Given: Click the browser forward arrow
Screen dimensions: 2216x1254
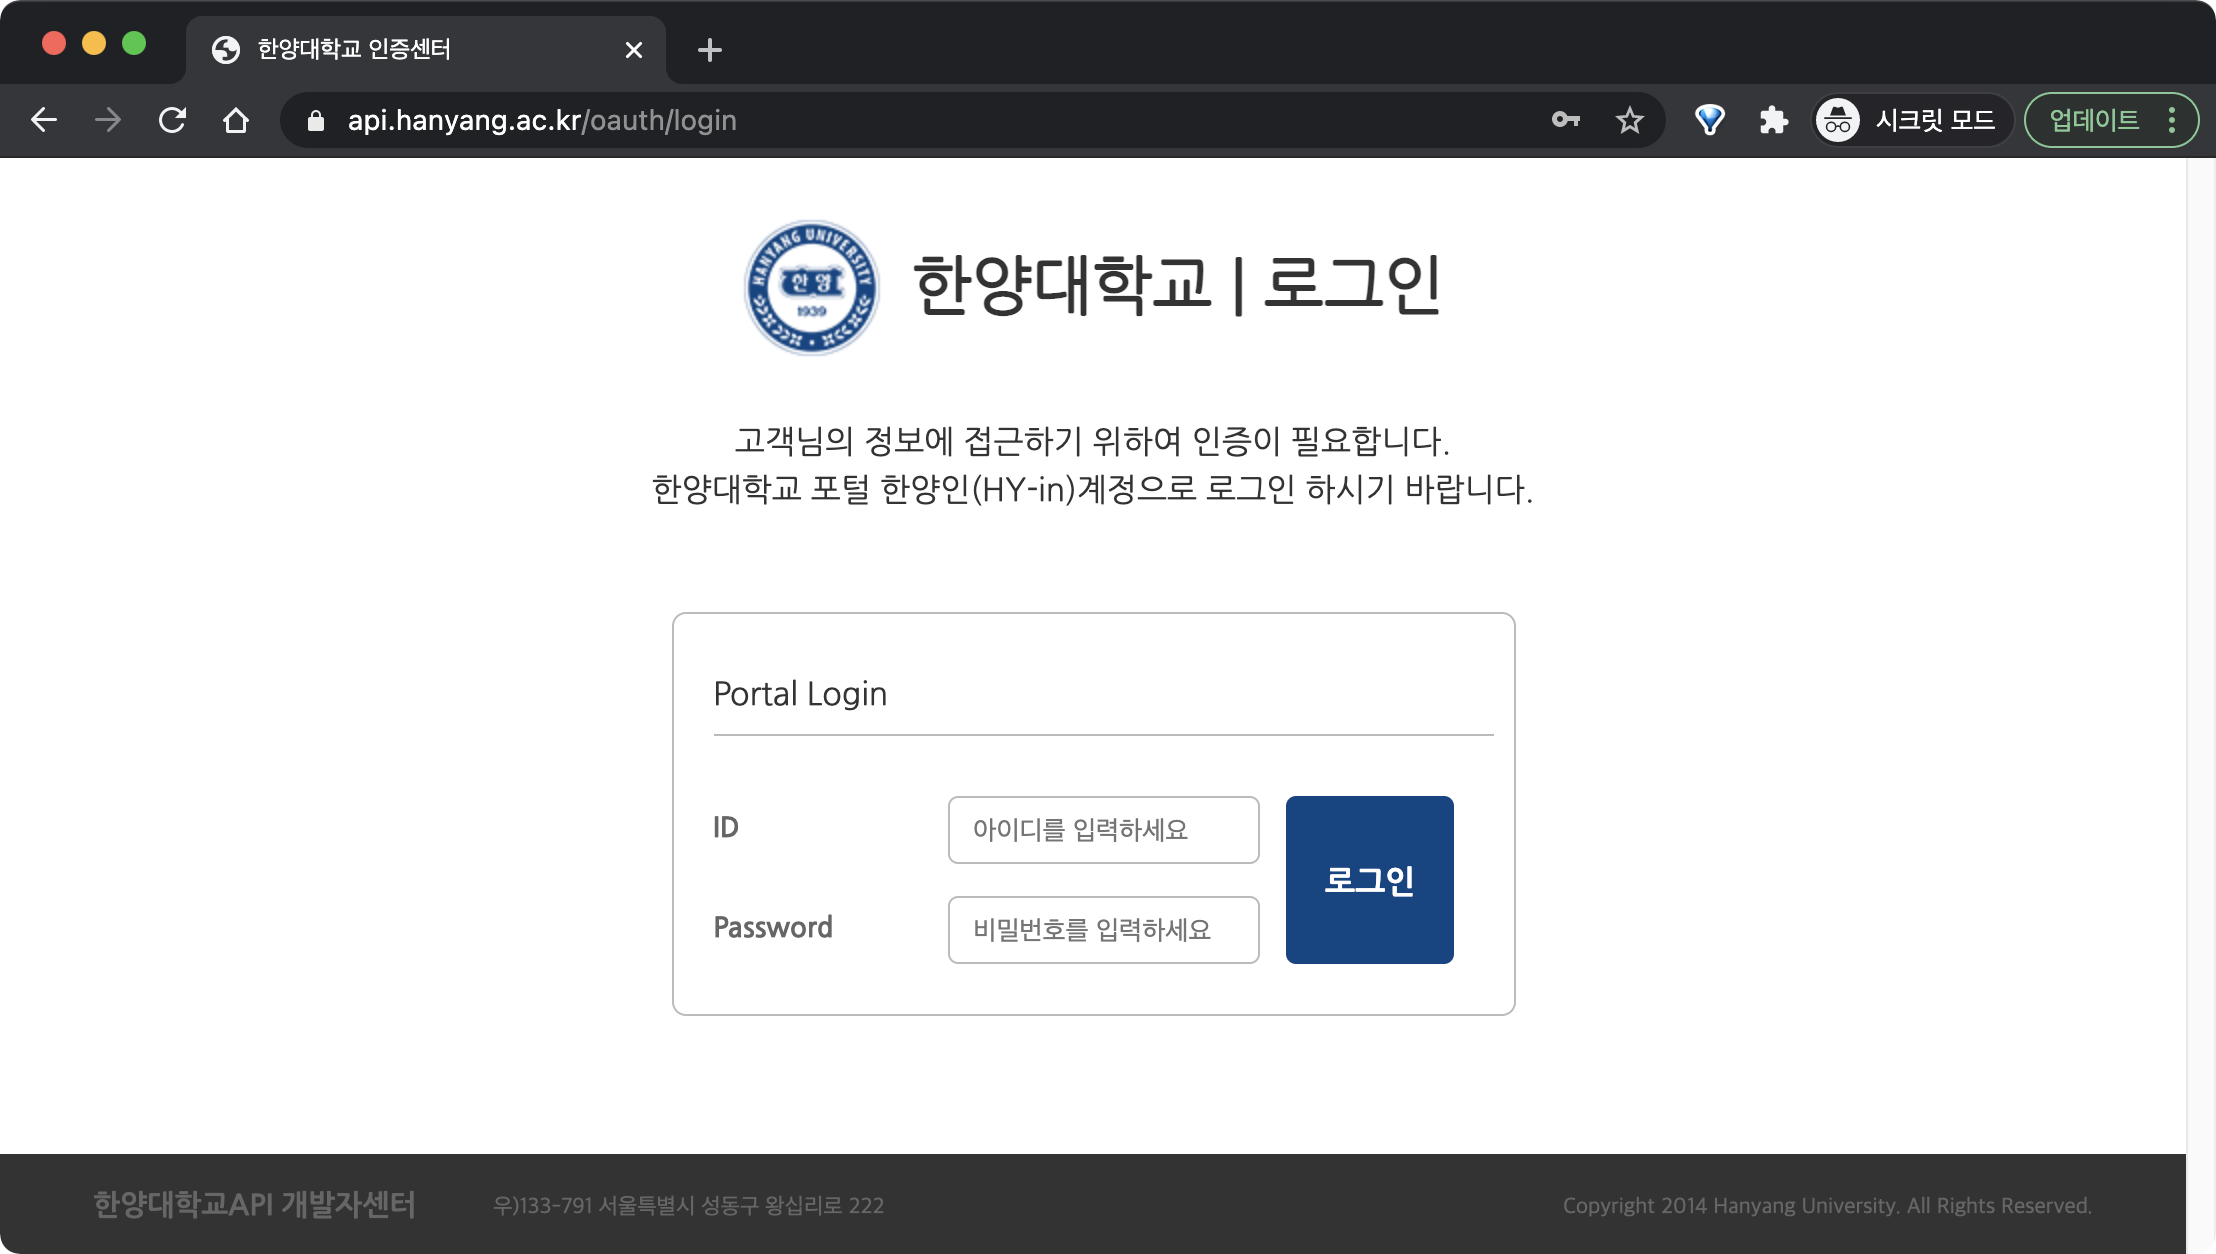Looking at the screenshot, I should [108, 120].
